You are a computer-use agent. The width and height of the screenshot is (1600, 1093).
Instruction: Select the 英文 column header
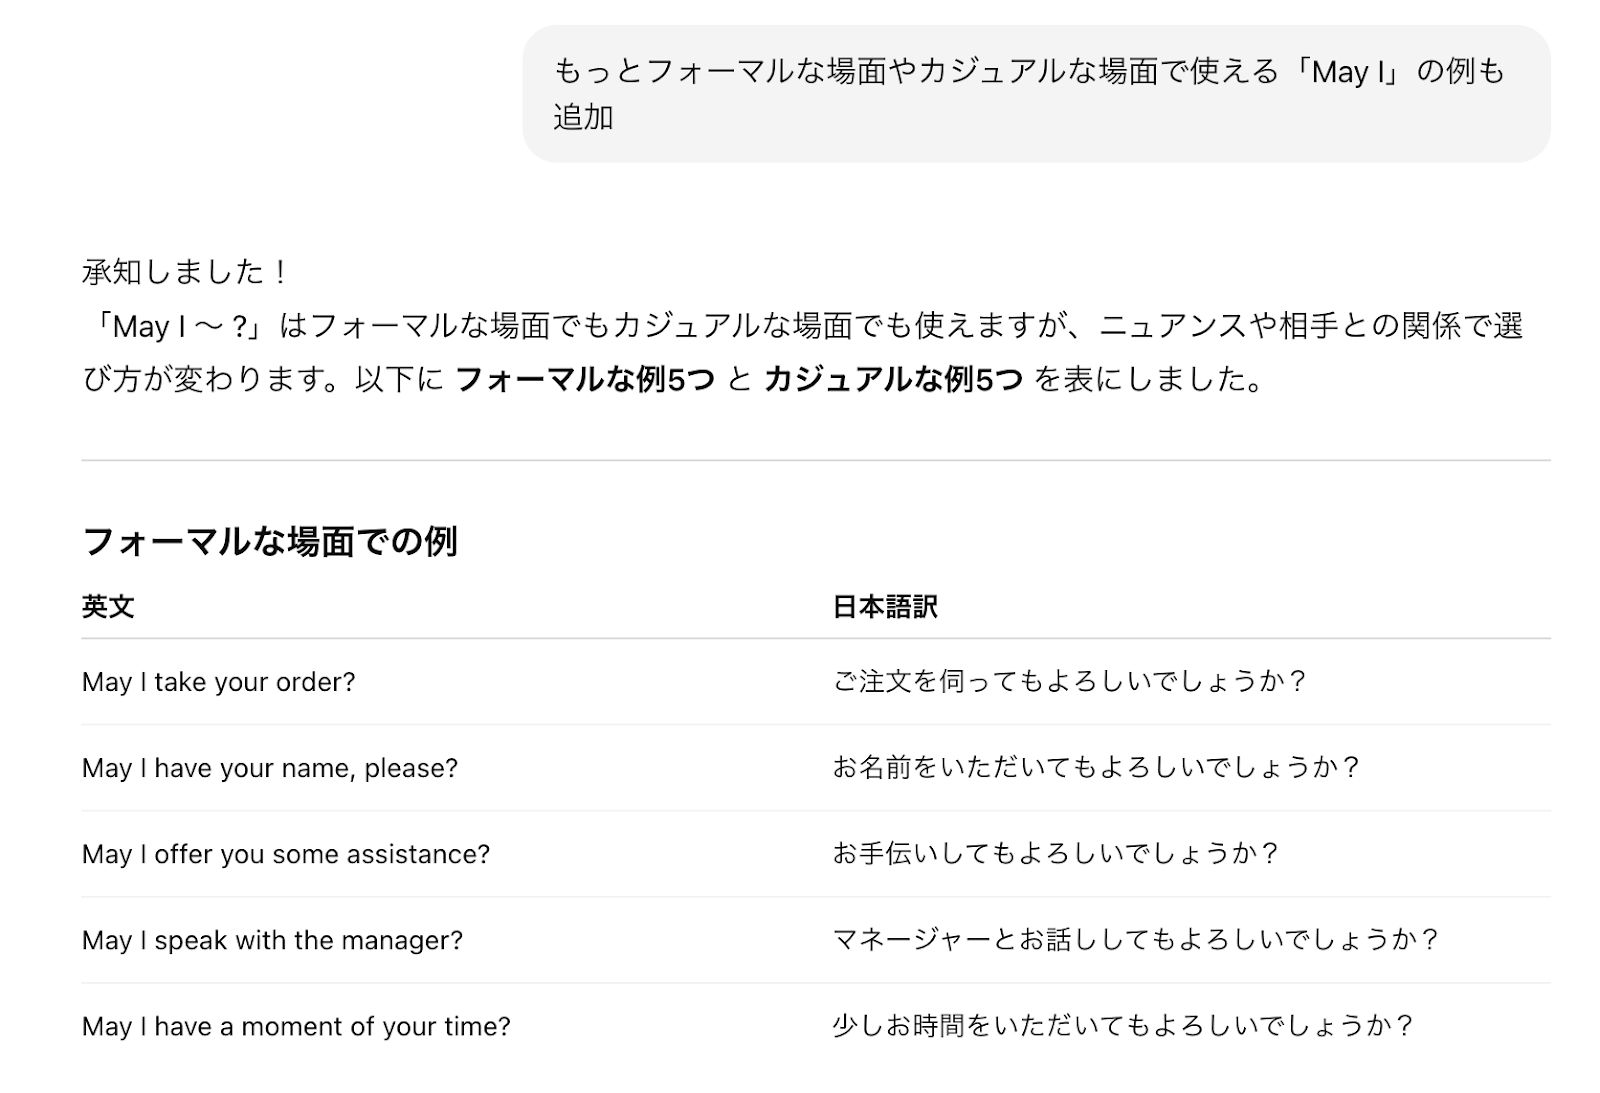coord(108,607)
